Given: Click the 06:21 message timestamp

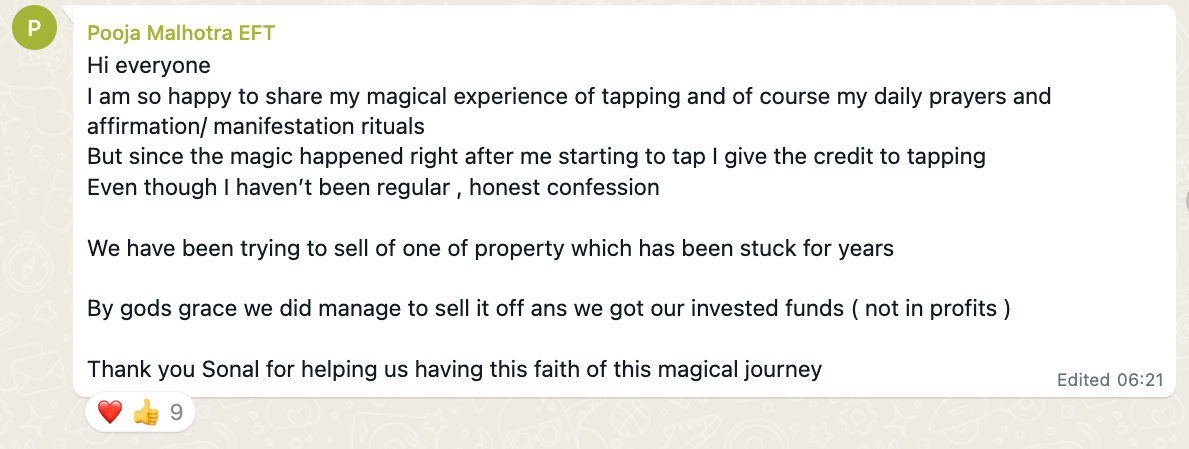Looking at the screenshot, I should 1141,380.
